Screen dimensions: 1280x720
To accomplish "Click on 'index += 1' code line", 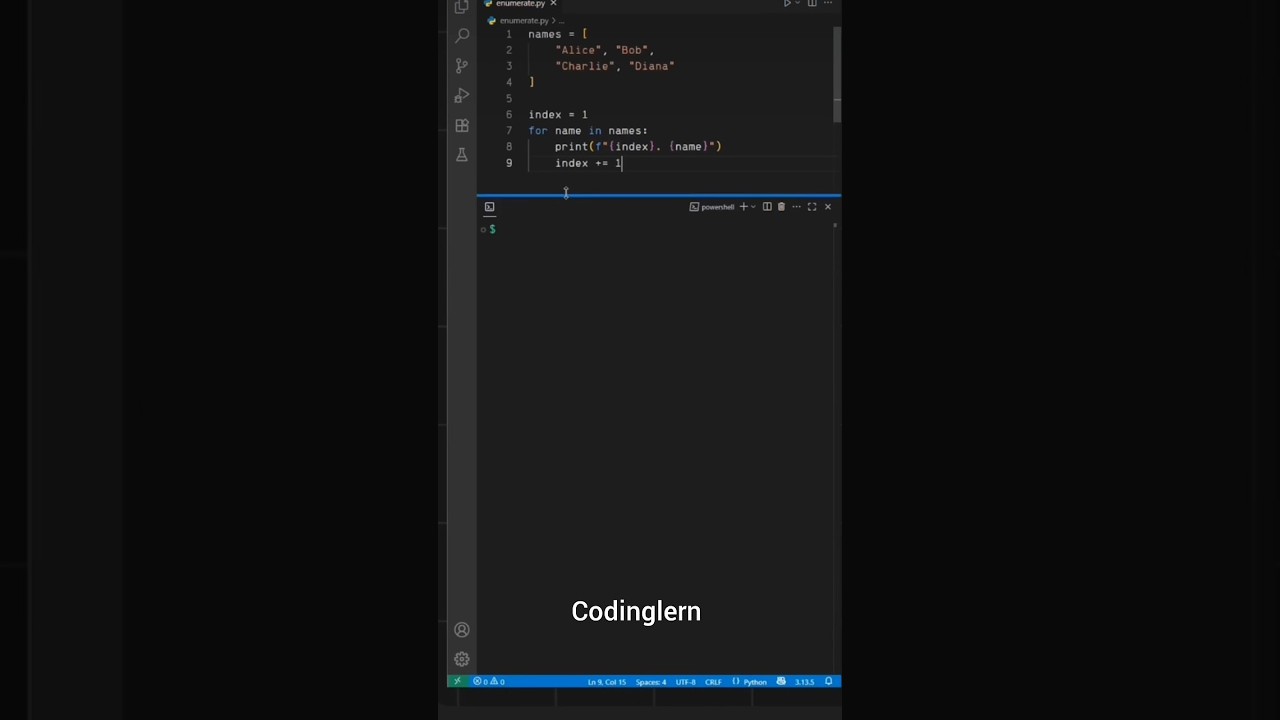I will pos(588,163).
